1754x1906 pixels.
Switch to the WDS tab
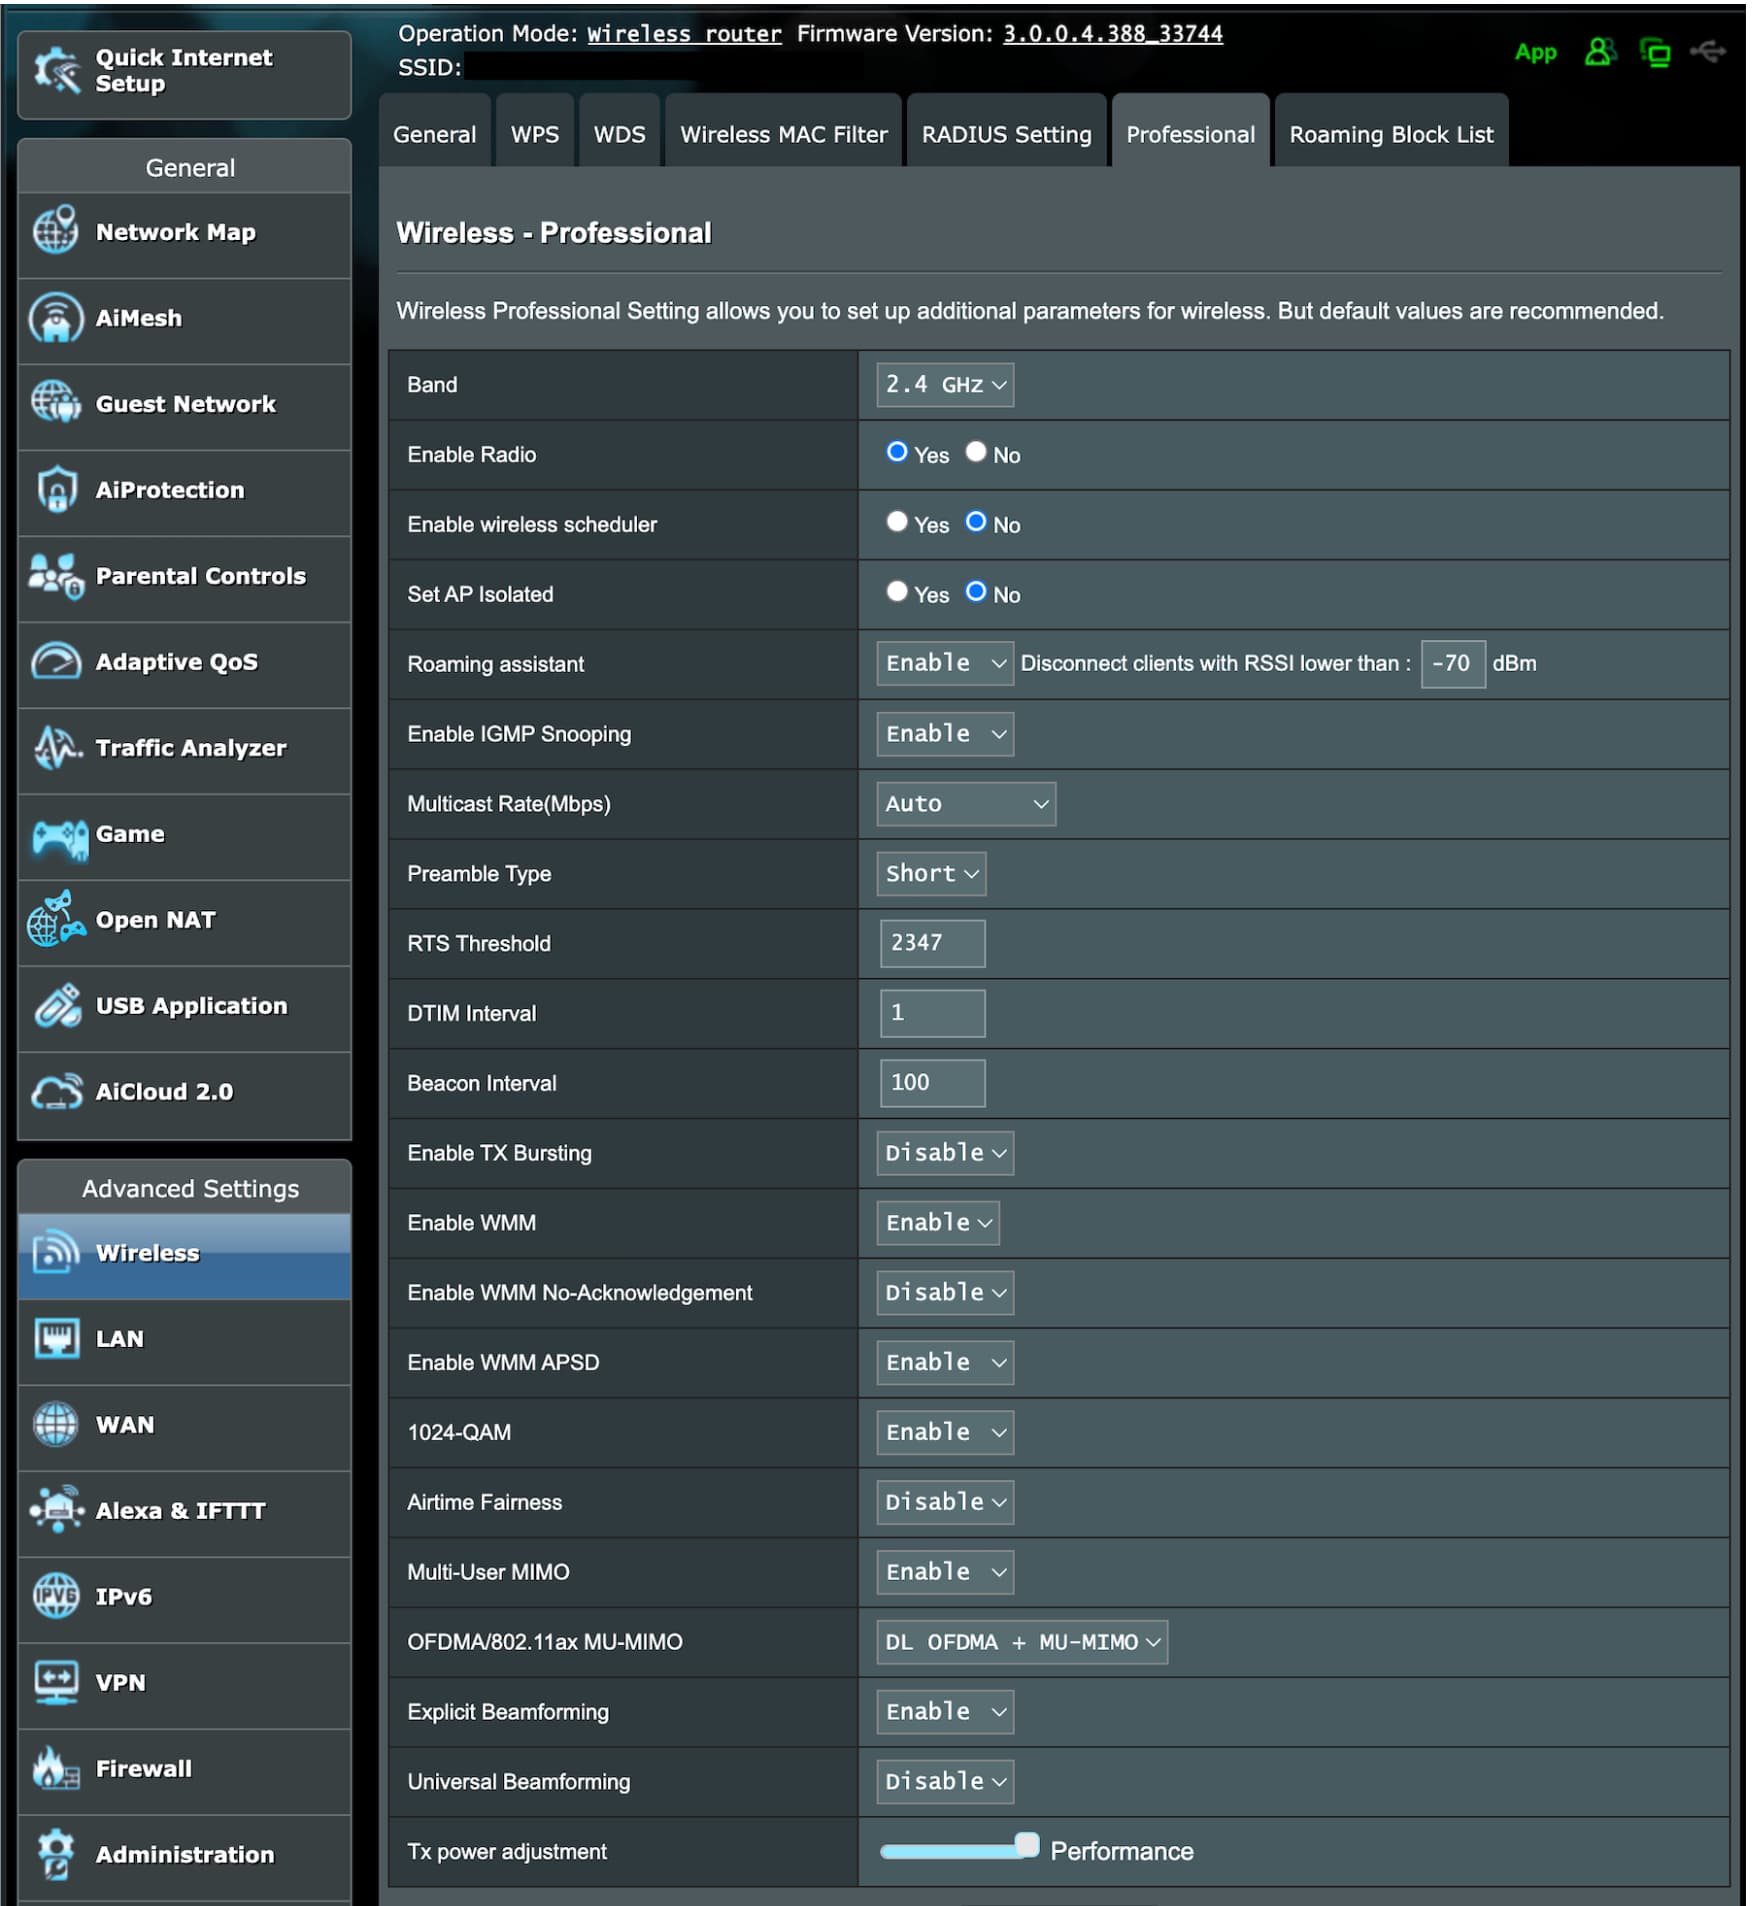[x=620, y=133]
